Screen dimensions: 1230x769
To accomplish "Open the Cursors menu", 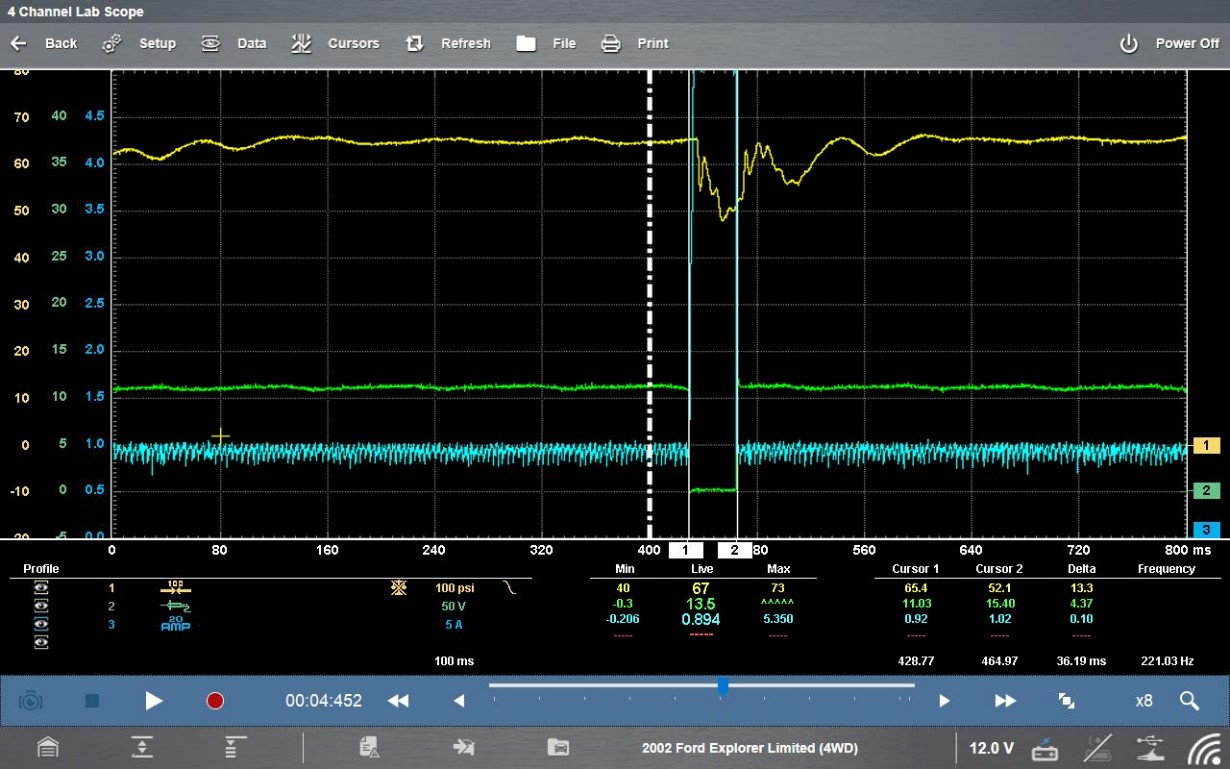I will 336,43.
